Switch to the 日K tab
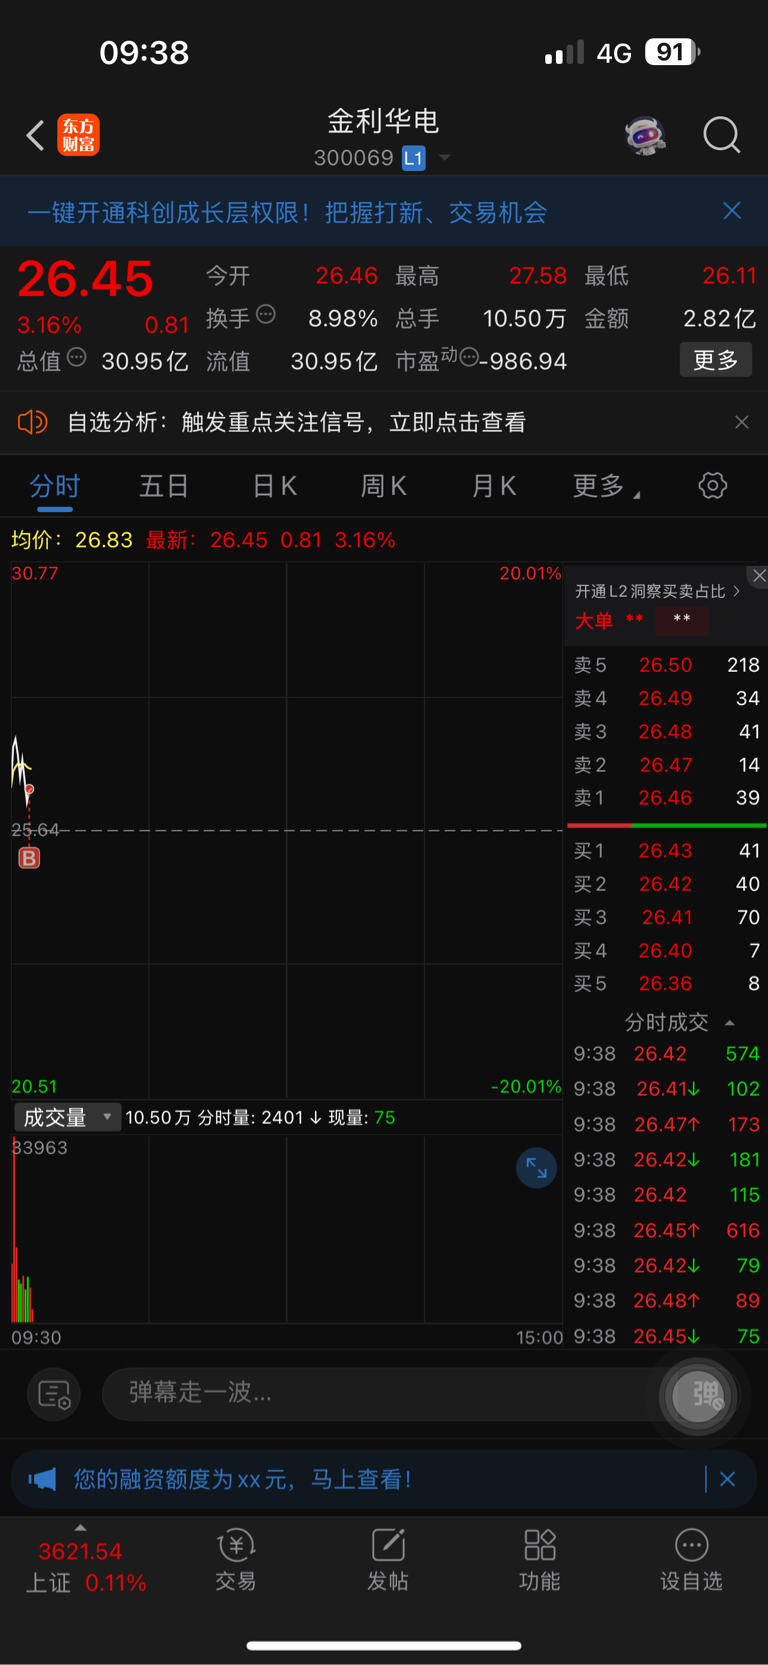The image size is (768, 1665). [x=274, y=486]
